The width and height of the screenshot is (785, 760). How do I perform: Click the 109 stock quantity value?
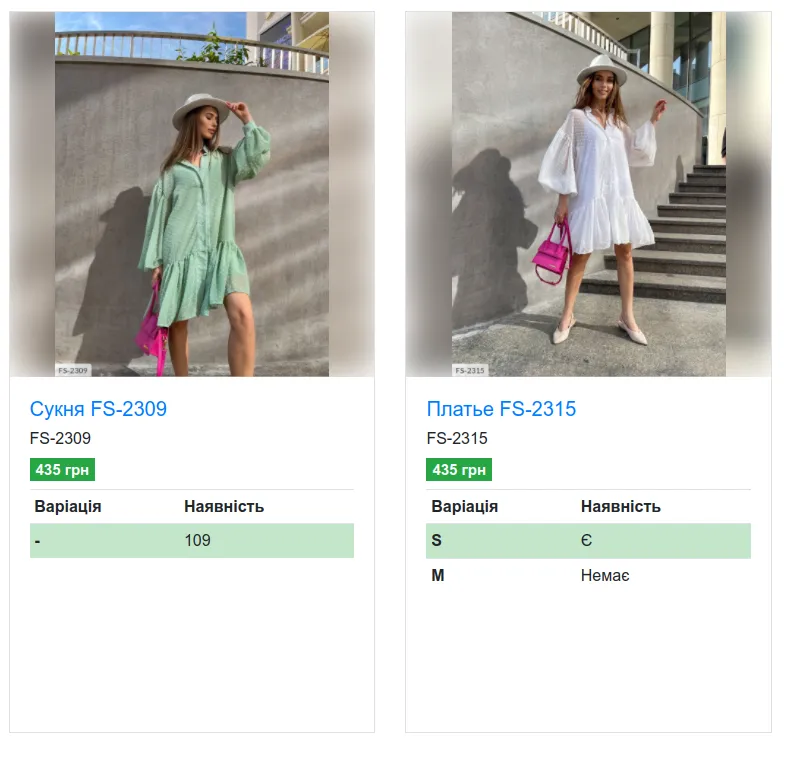tap(197, 541)
